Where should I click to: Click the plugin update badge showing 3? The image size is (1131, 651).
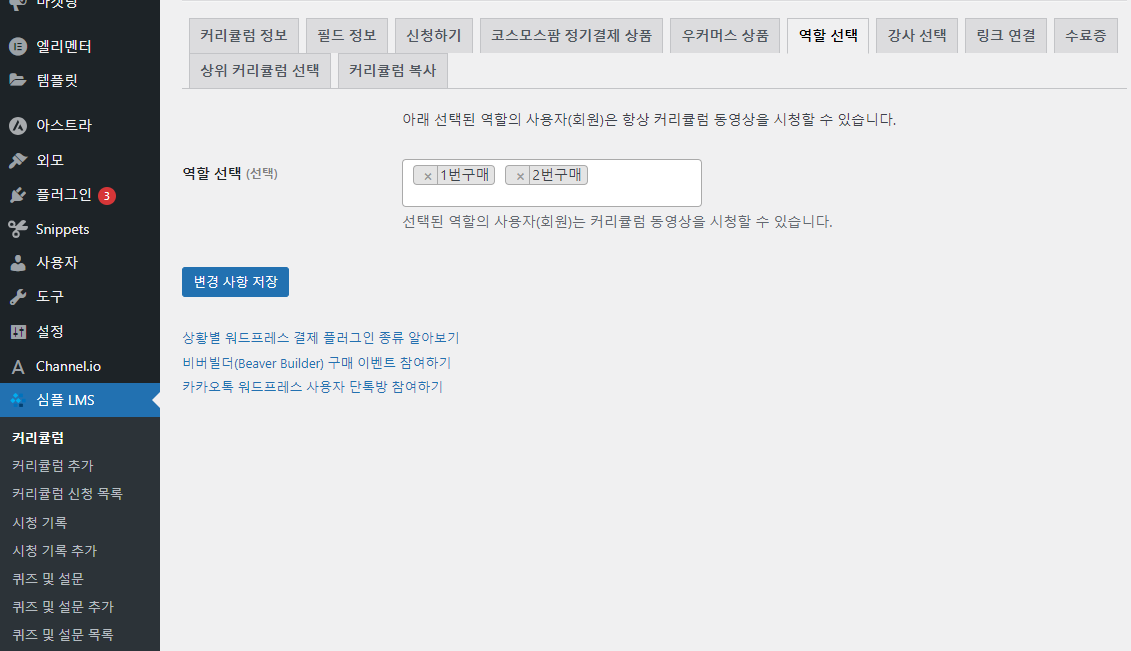tap(107, 195)
